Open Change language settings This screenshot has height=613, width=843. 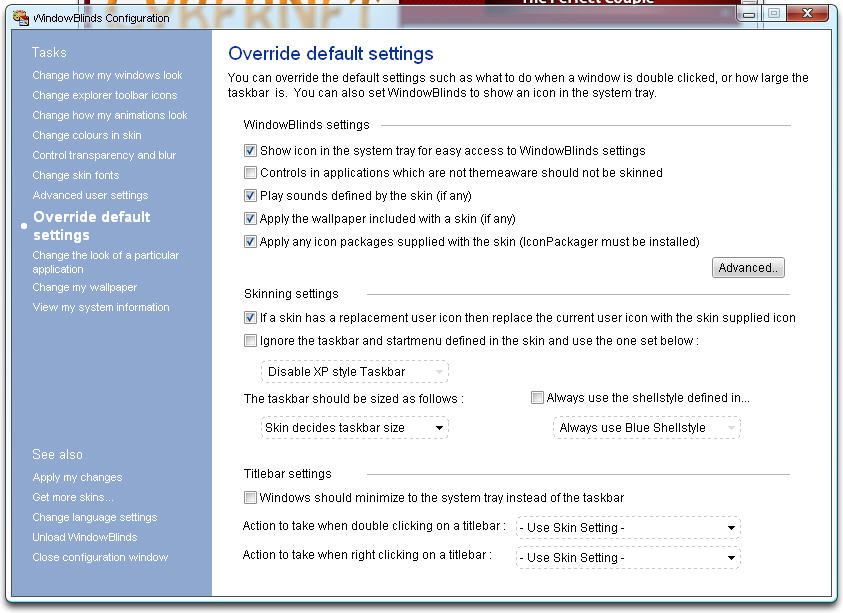click(95, 517)
